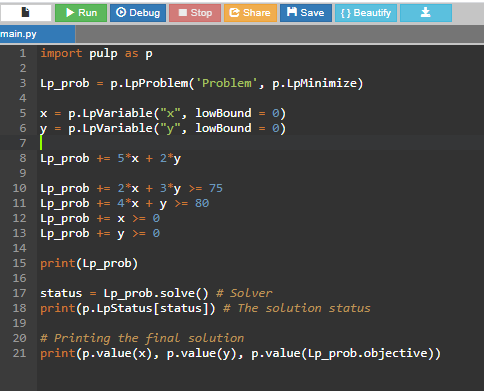Click the '# Solver' comment
Viewport: 484px width, 391px height.
point(244,293)
